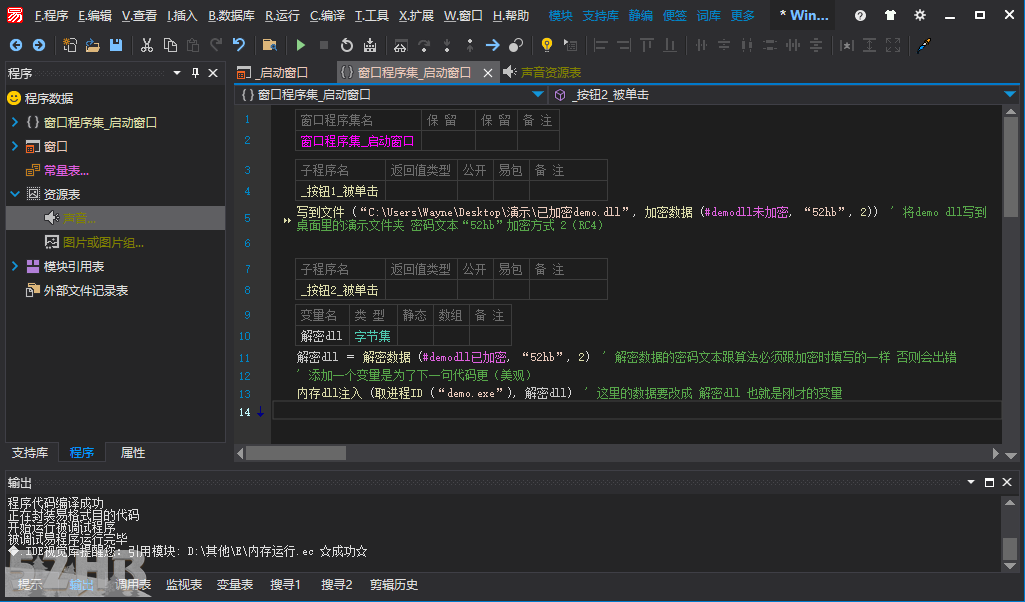Expand the 窗口 tree node

pyautogui.click(x=14, y=146)
